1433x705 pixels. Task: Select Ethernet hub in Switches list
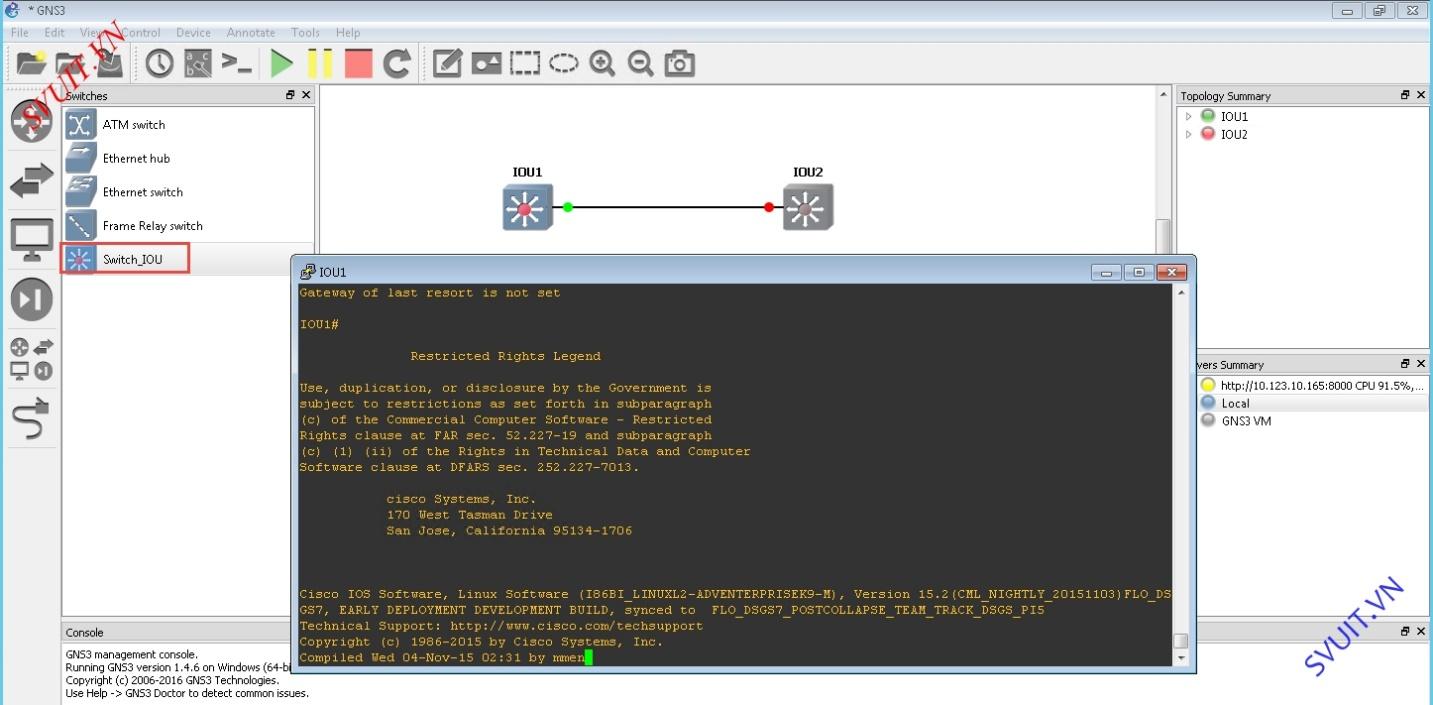click(187, 158)
